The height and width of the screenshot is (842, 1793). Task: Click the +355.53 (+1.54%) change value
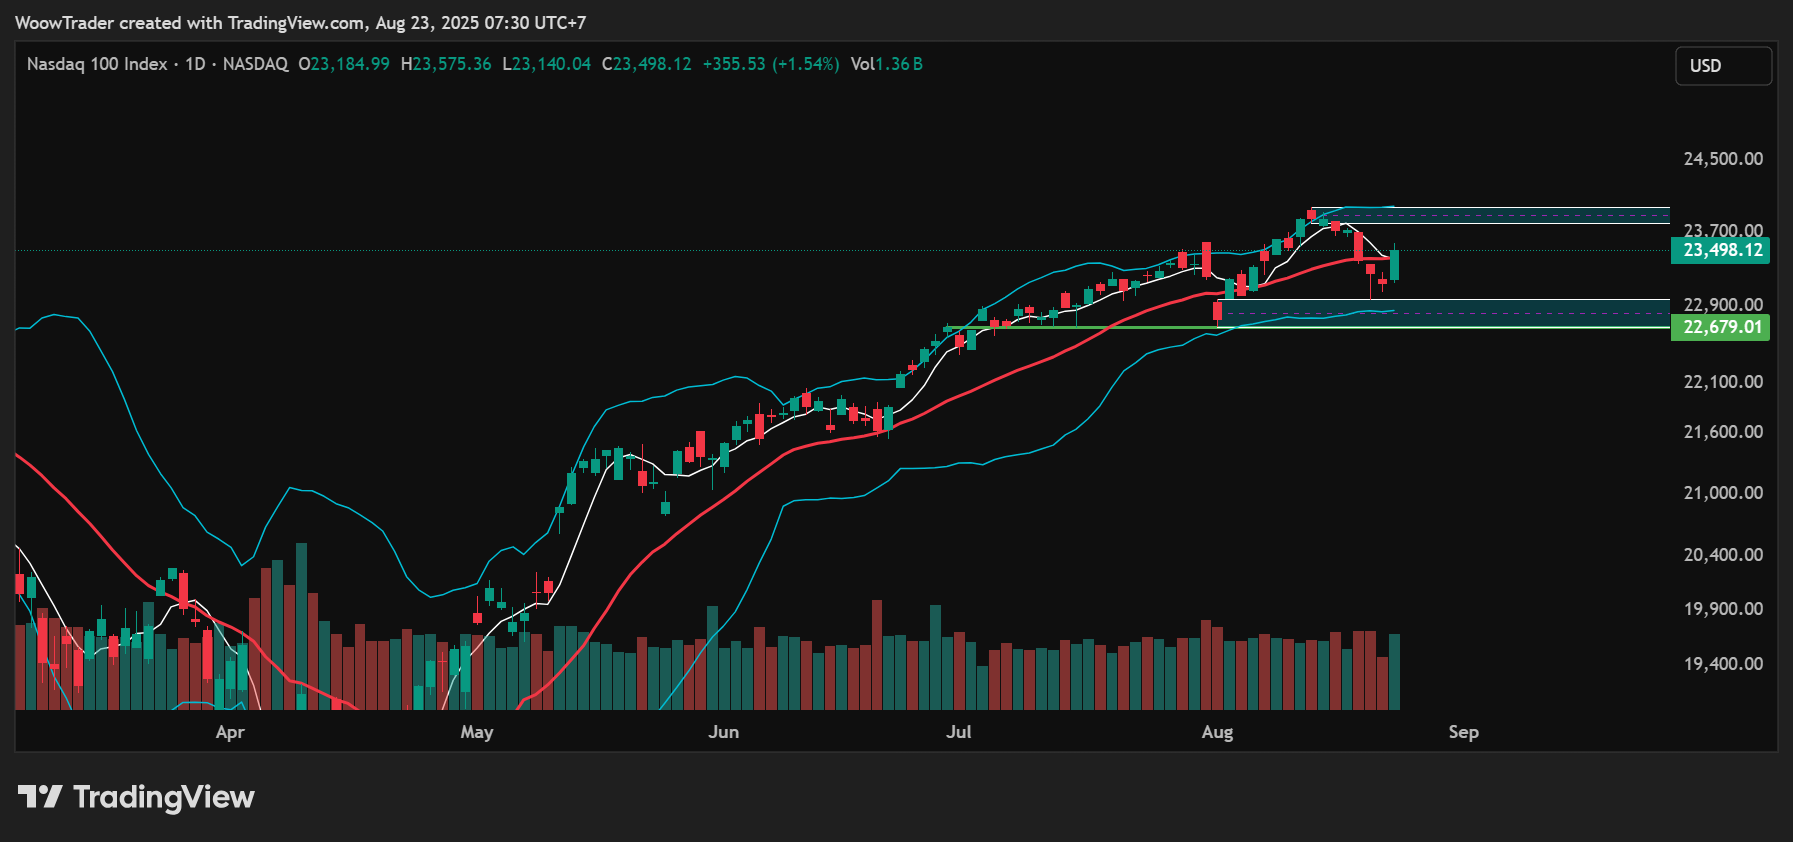point(771,64)
